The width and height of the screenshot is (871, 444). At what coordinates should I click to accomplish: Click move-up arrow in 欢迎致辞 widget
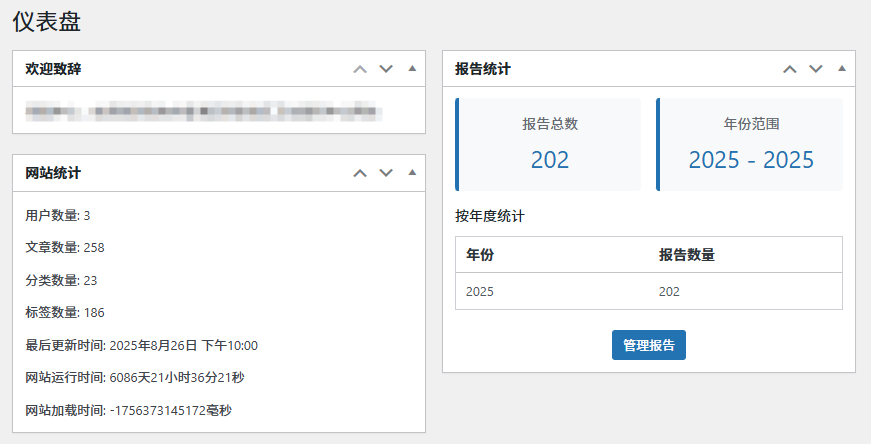[360, 69]
